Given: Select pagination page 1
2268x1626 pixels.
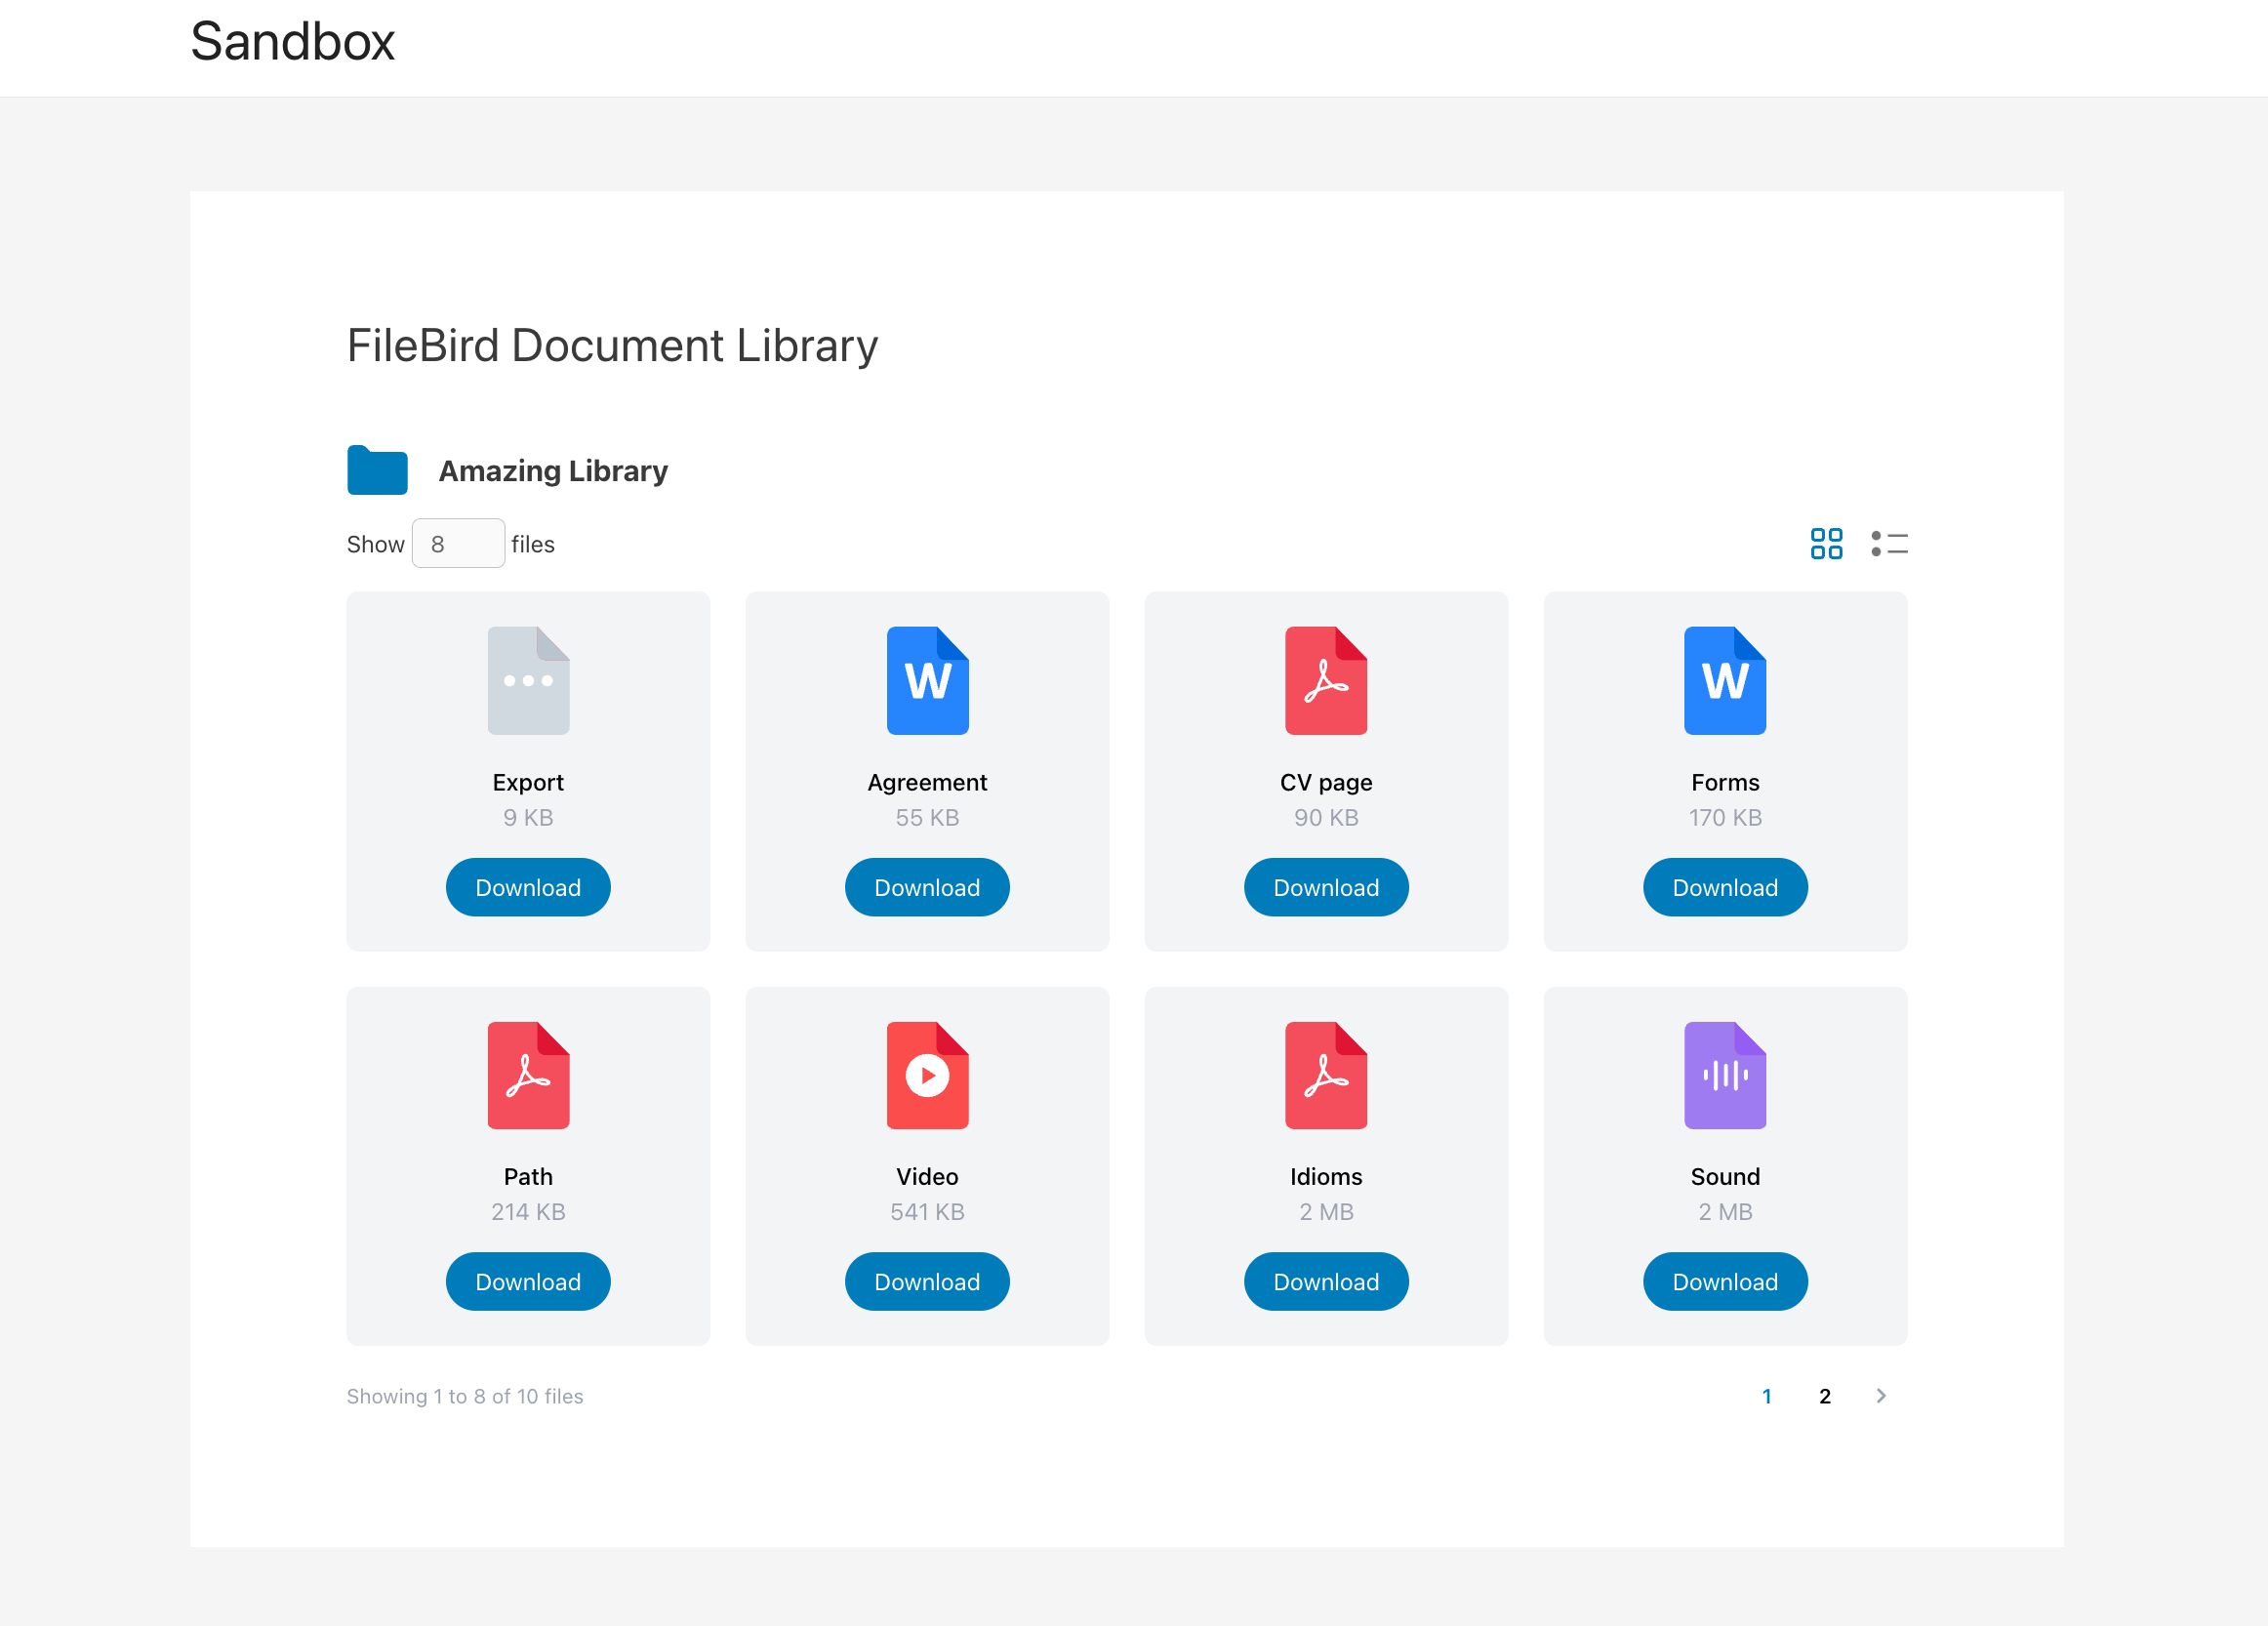Looking at the screenshot, I should [1767, 1396].
